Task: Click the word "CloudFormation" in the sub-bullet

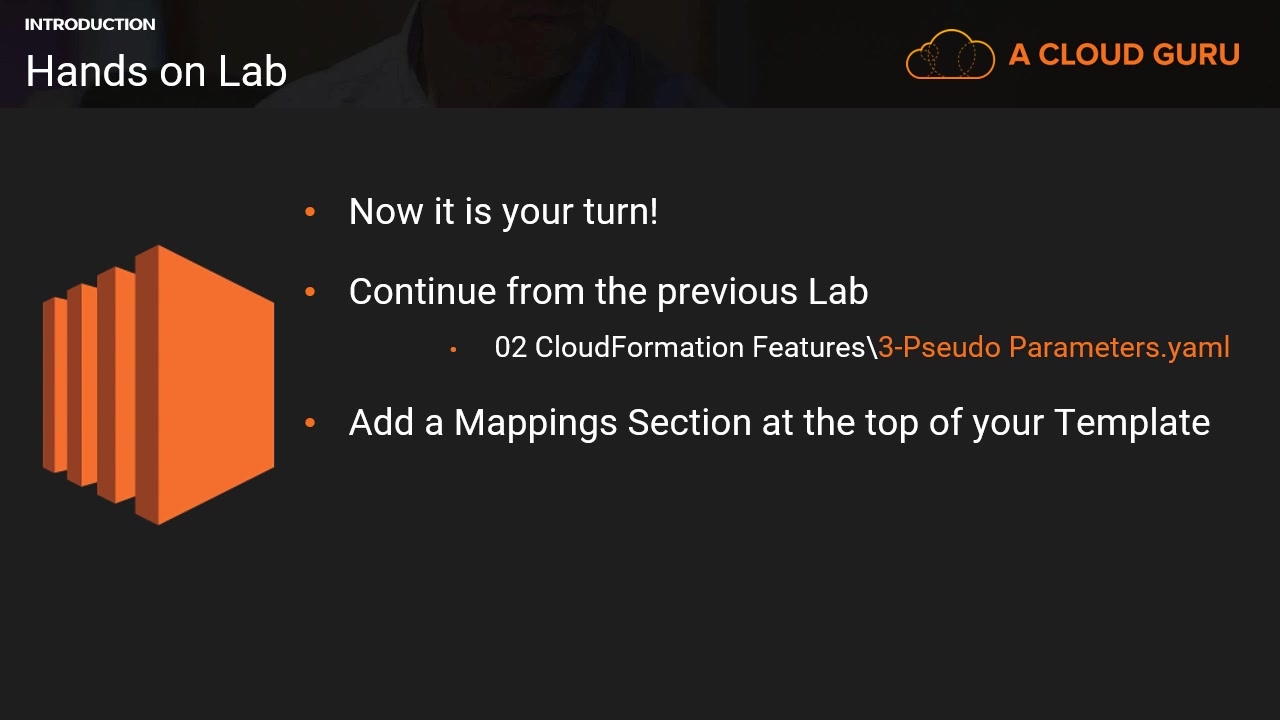Action: [639, 347]
